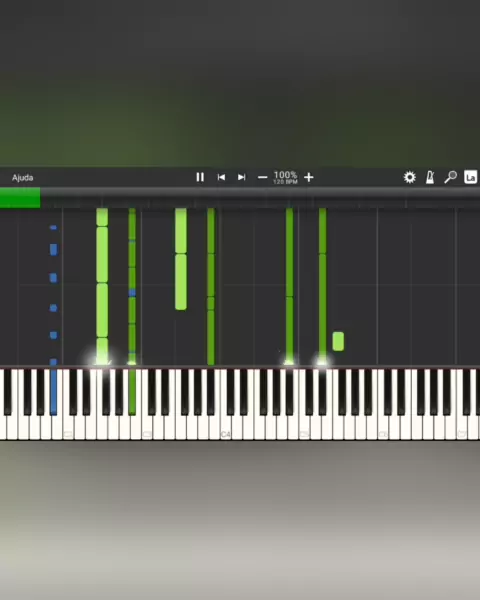Click the top blue falling note marker
This screenshot has width=480, height=600.
(53, 228)
